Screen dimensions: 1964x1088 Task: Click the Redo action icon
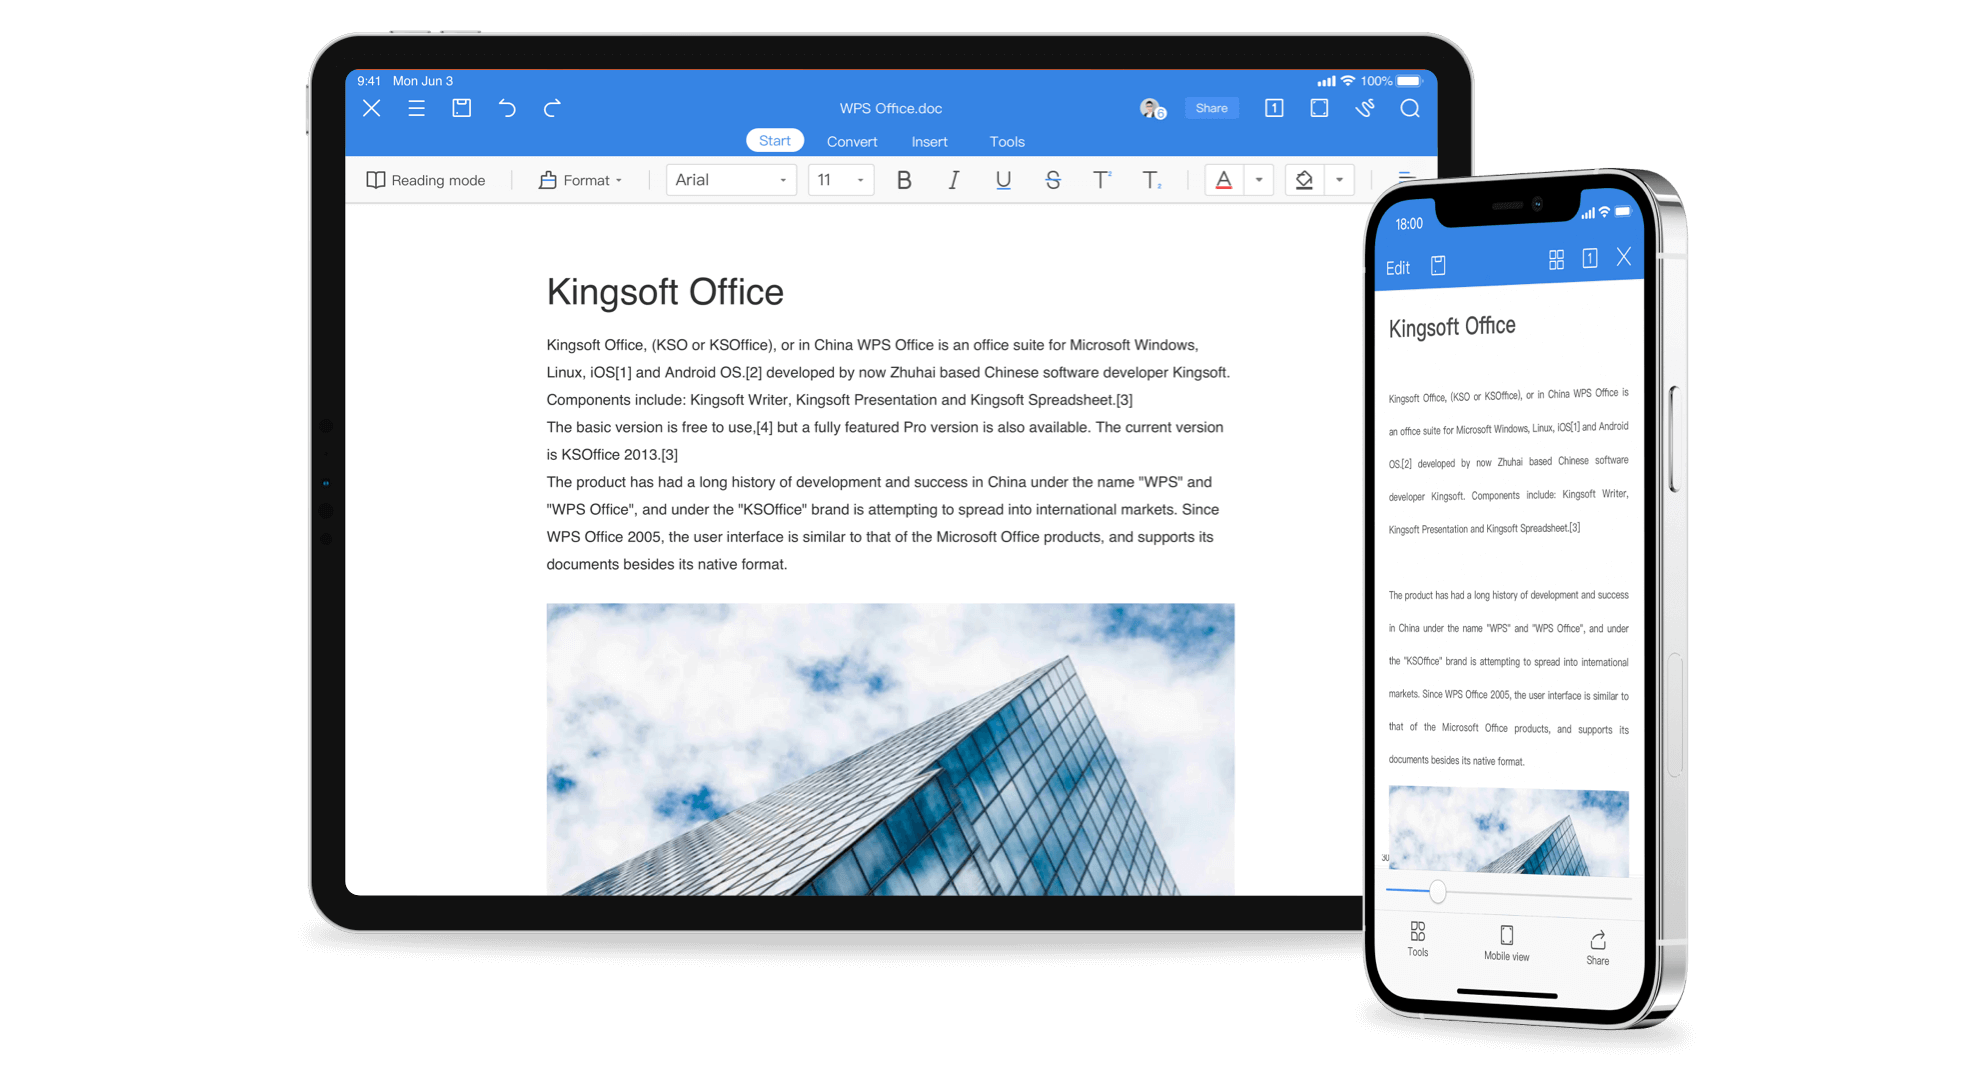point(555,107)
